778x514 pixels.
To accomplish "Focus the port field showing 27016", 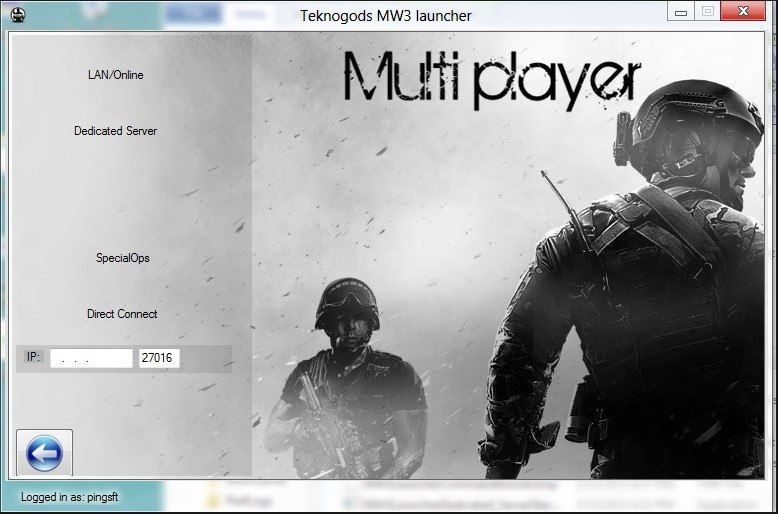I will point(159,358).
